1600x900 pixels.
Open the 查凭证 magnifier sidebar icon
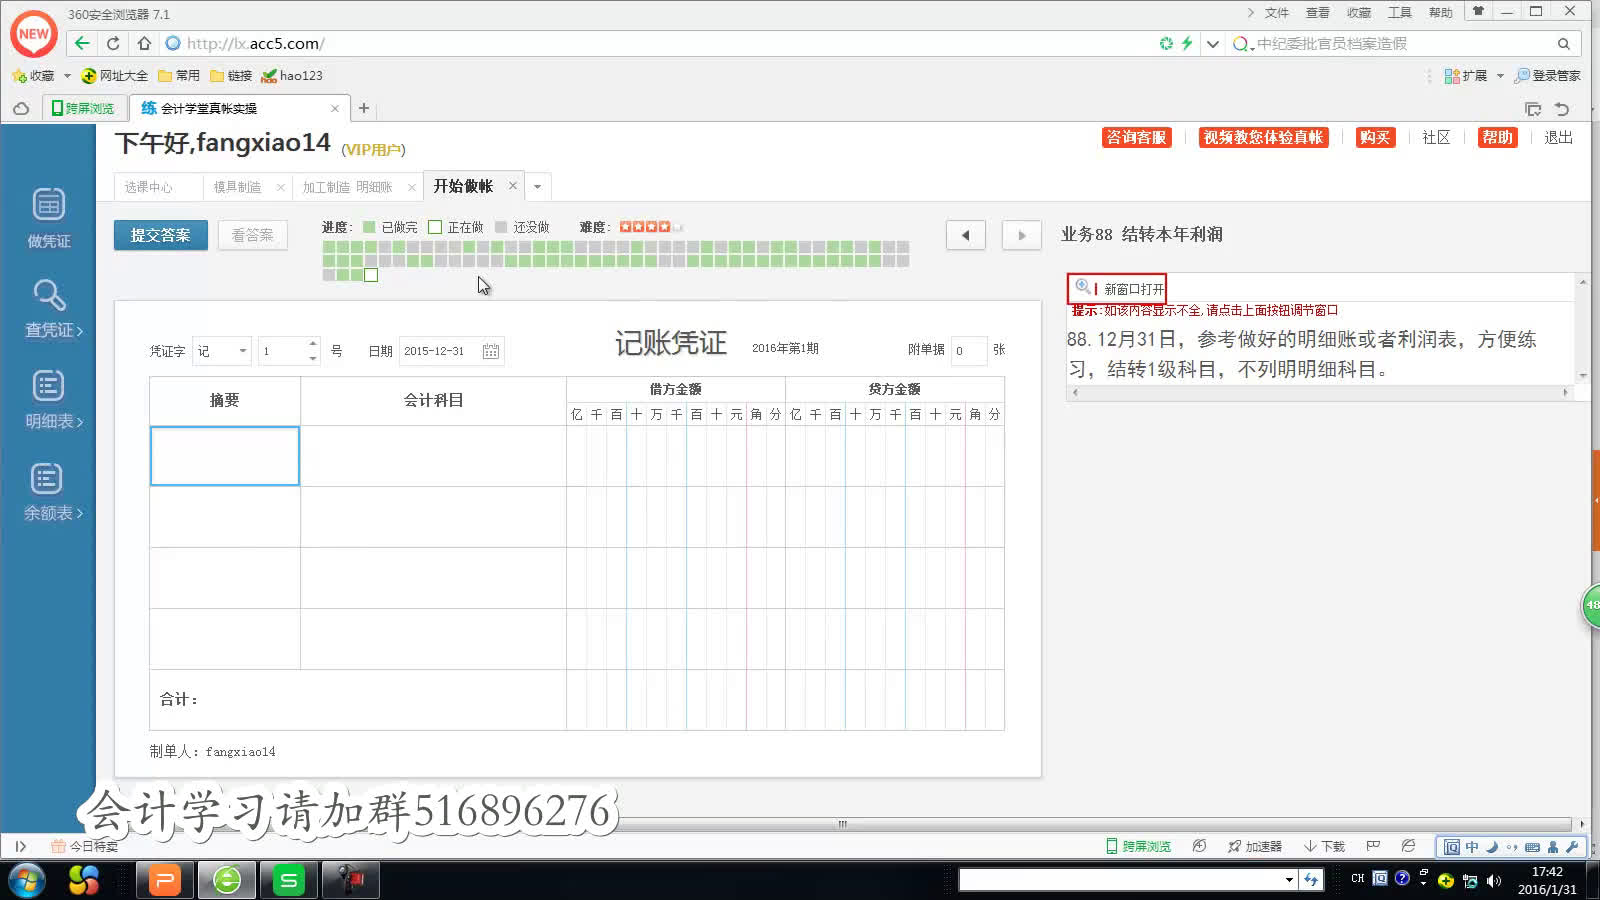(49, 296)
